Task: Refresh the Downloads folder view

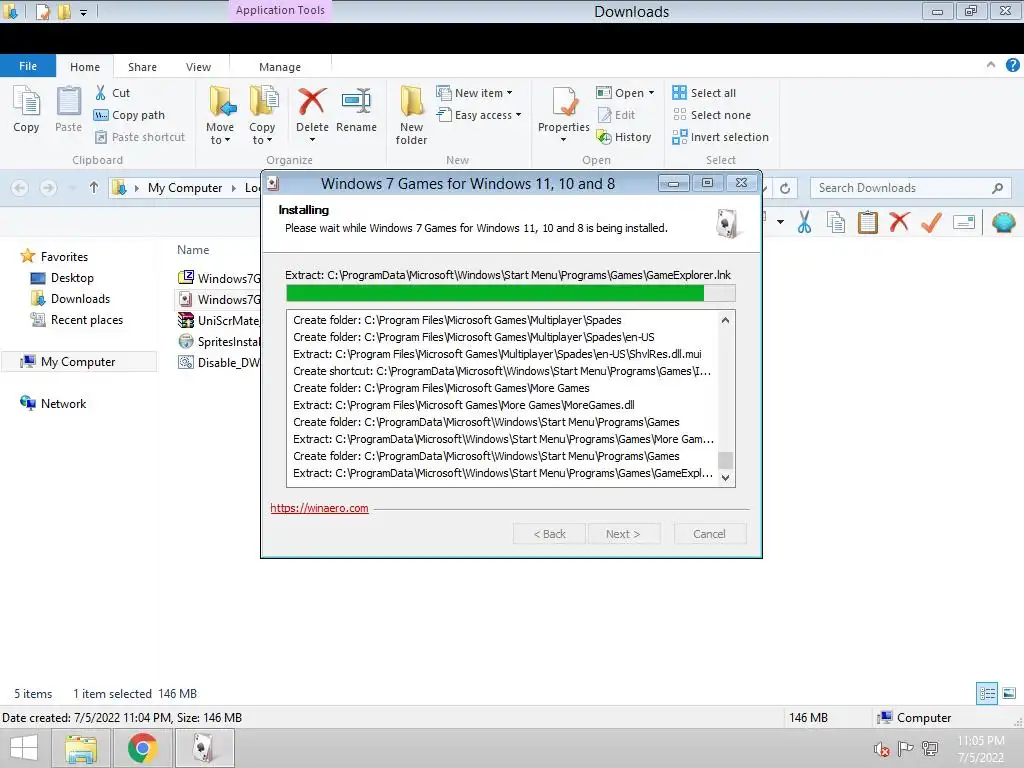Action: pyautogui.click(x=785, y=188)
